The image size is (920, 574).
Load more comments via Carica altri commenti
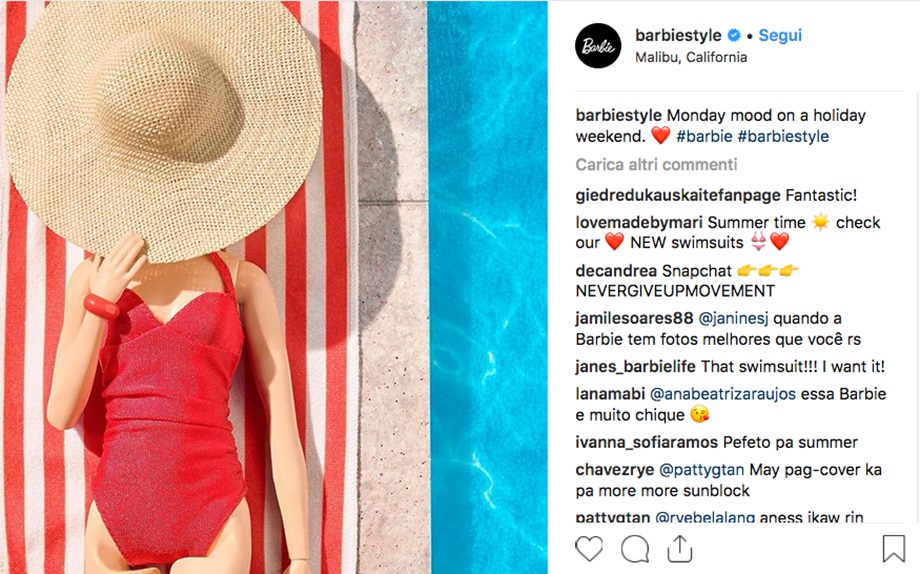pyautogui.click(x=656, y=164)
